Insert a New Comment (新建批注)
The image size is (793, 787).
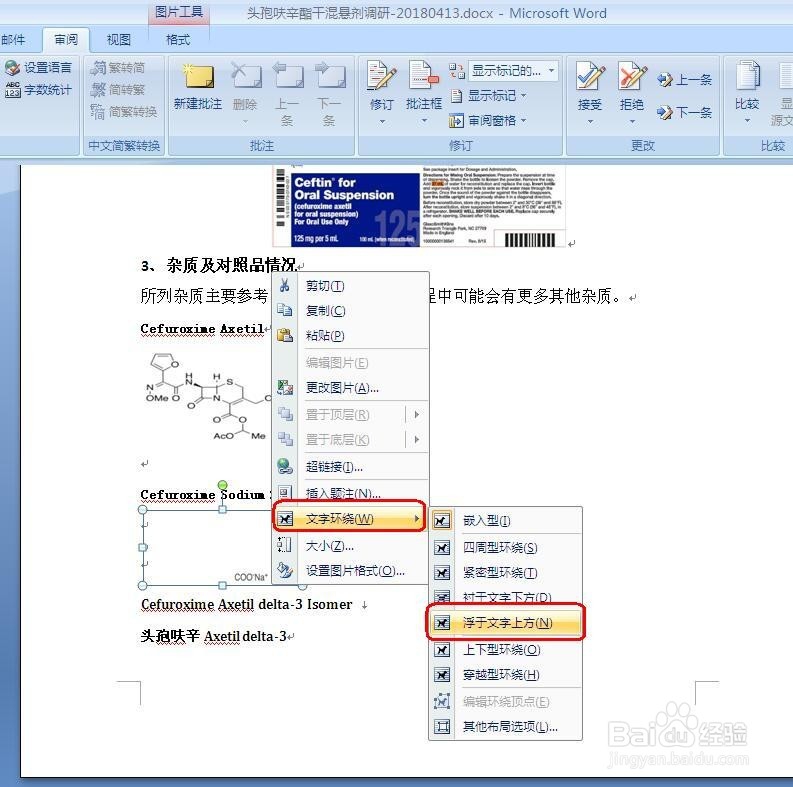(x=198, y=87)
